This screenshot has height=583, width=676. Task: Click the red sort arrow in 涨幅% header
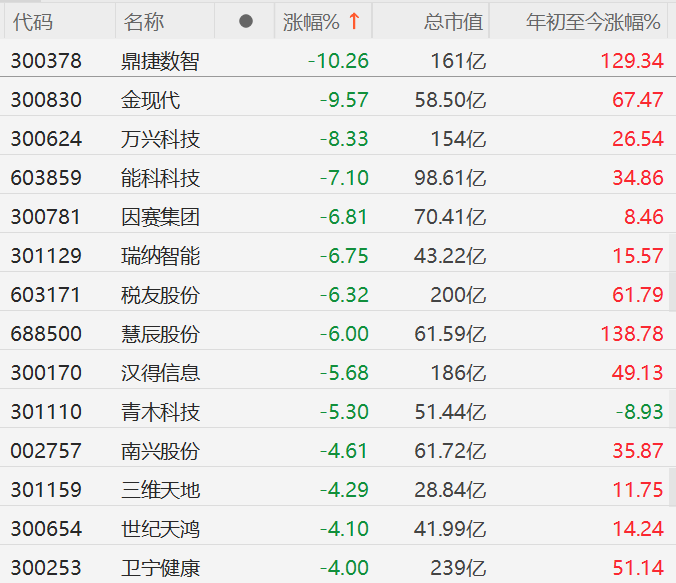click(x=354, y=21)
